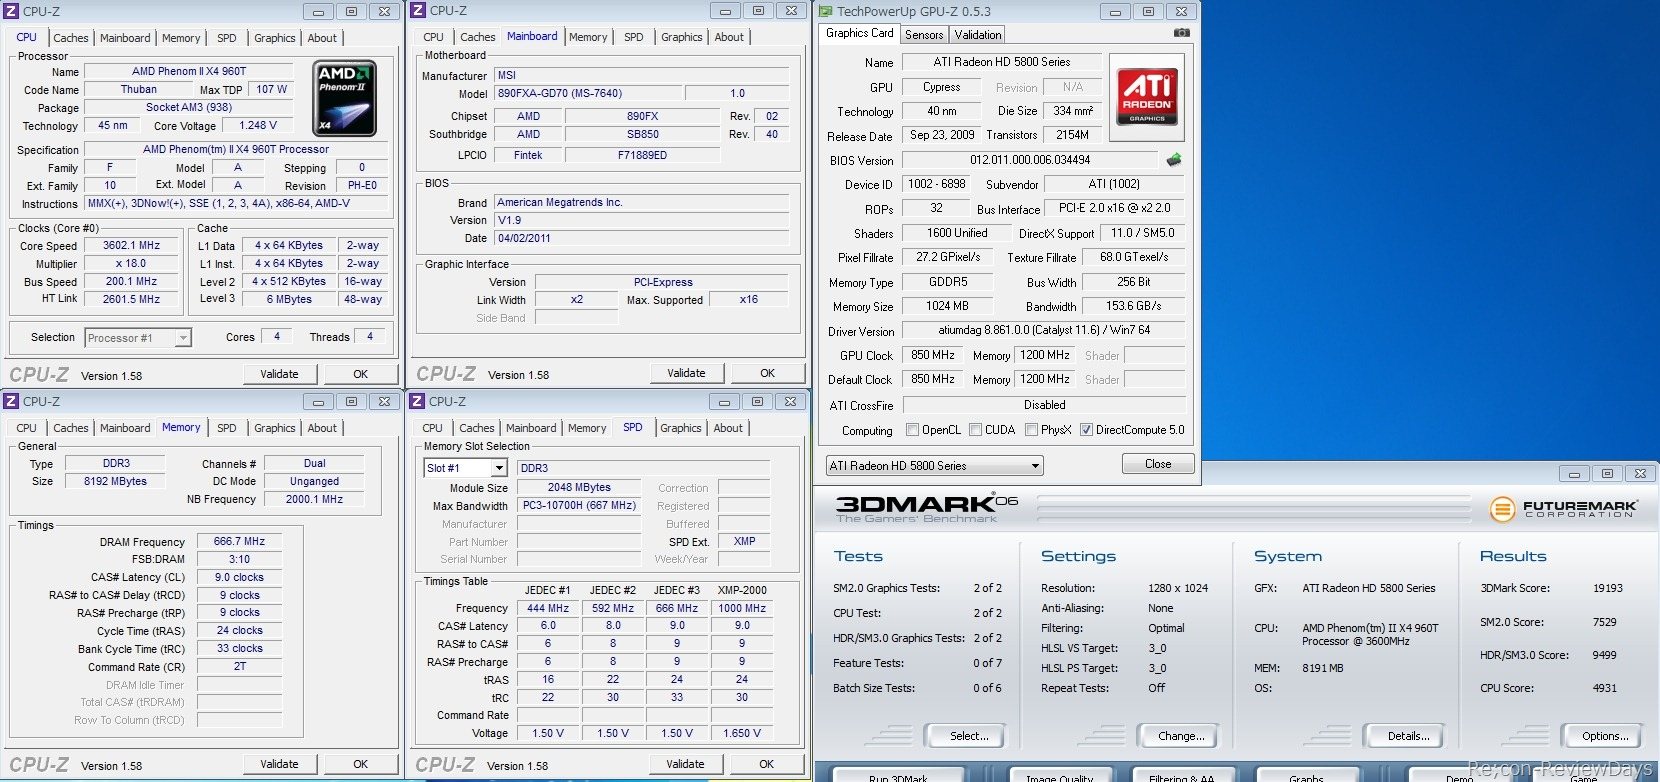This screenshot has width=1660, height=782.
Task: Expand the Slot #1 memory slot dropdown
Action: pyautogui.click(x=466, y=468)
